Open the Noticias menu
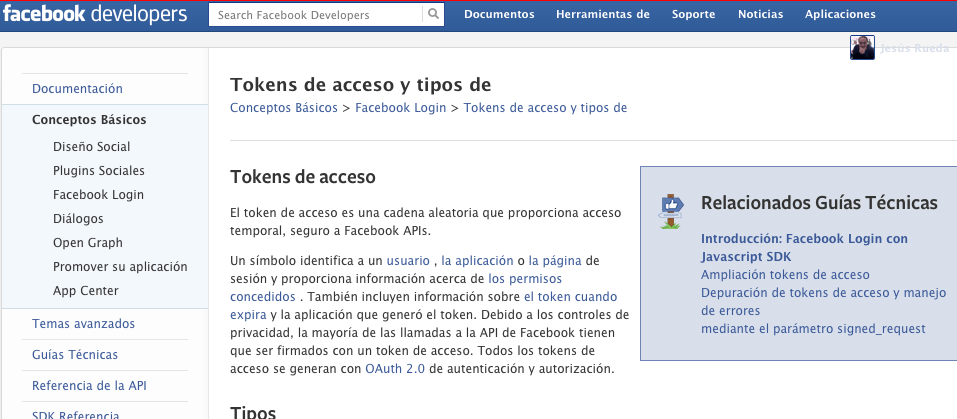Viewport: 957px width, 419px height. point(760,14)
